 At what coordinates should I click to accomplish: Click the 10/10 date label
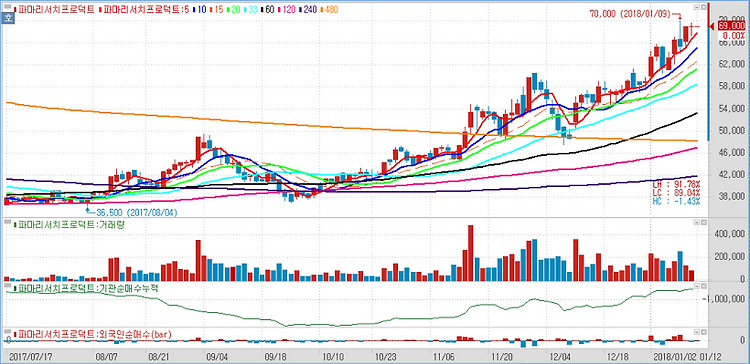click(333, 357)
